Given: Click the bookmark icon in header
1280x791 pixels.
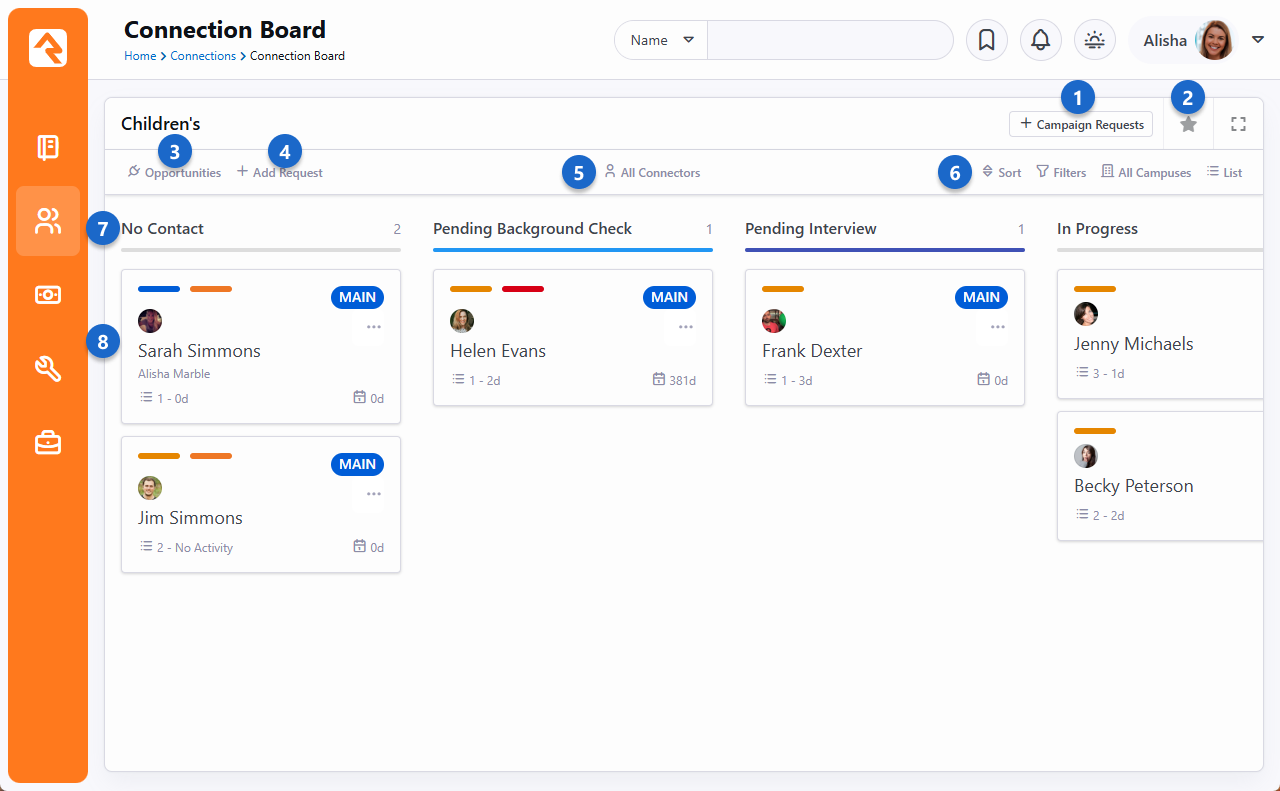Looking at the screenshot, I should [986, 40].
